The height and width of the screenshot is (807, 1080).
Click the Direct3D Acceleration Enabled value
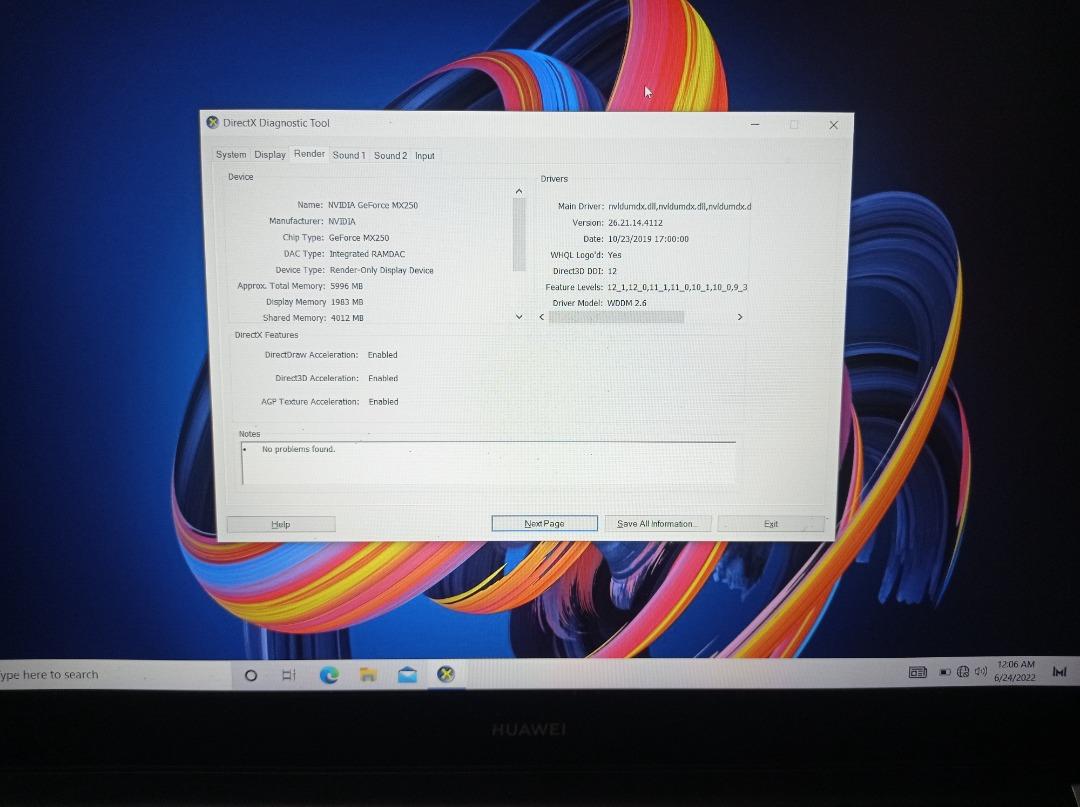[x=383, y=379]
